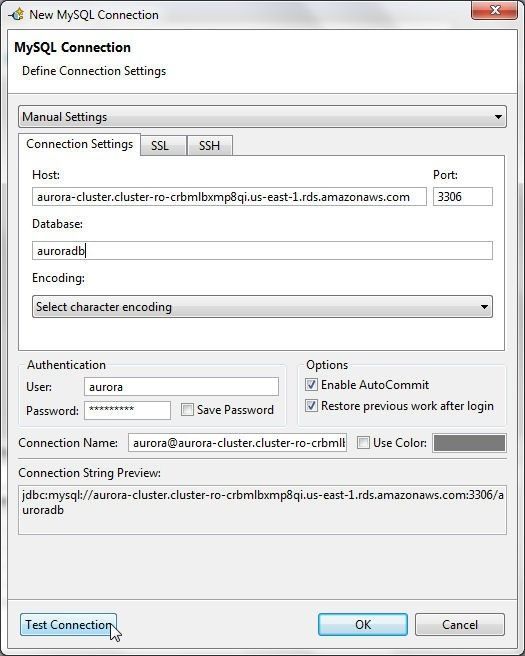
Task: Toggle the Save Password checkbox
Action: [187, 410]
